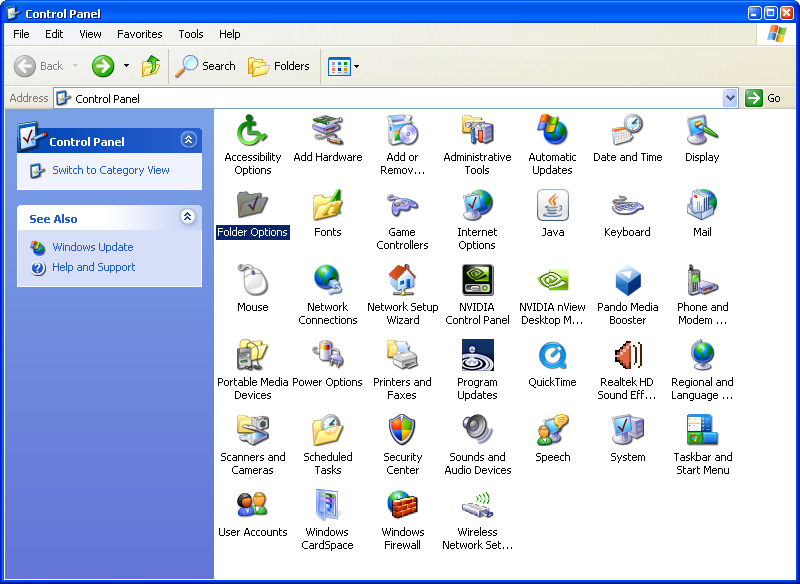The height and width of the screenshot is (584, 800).
Task: Collapse the Control Panel side pane section
Action: click(188, 139)
